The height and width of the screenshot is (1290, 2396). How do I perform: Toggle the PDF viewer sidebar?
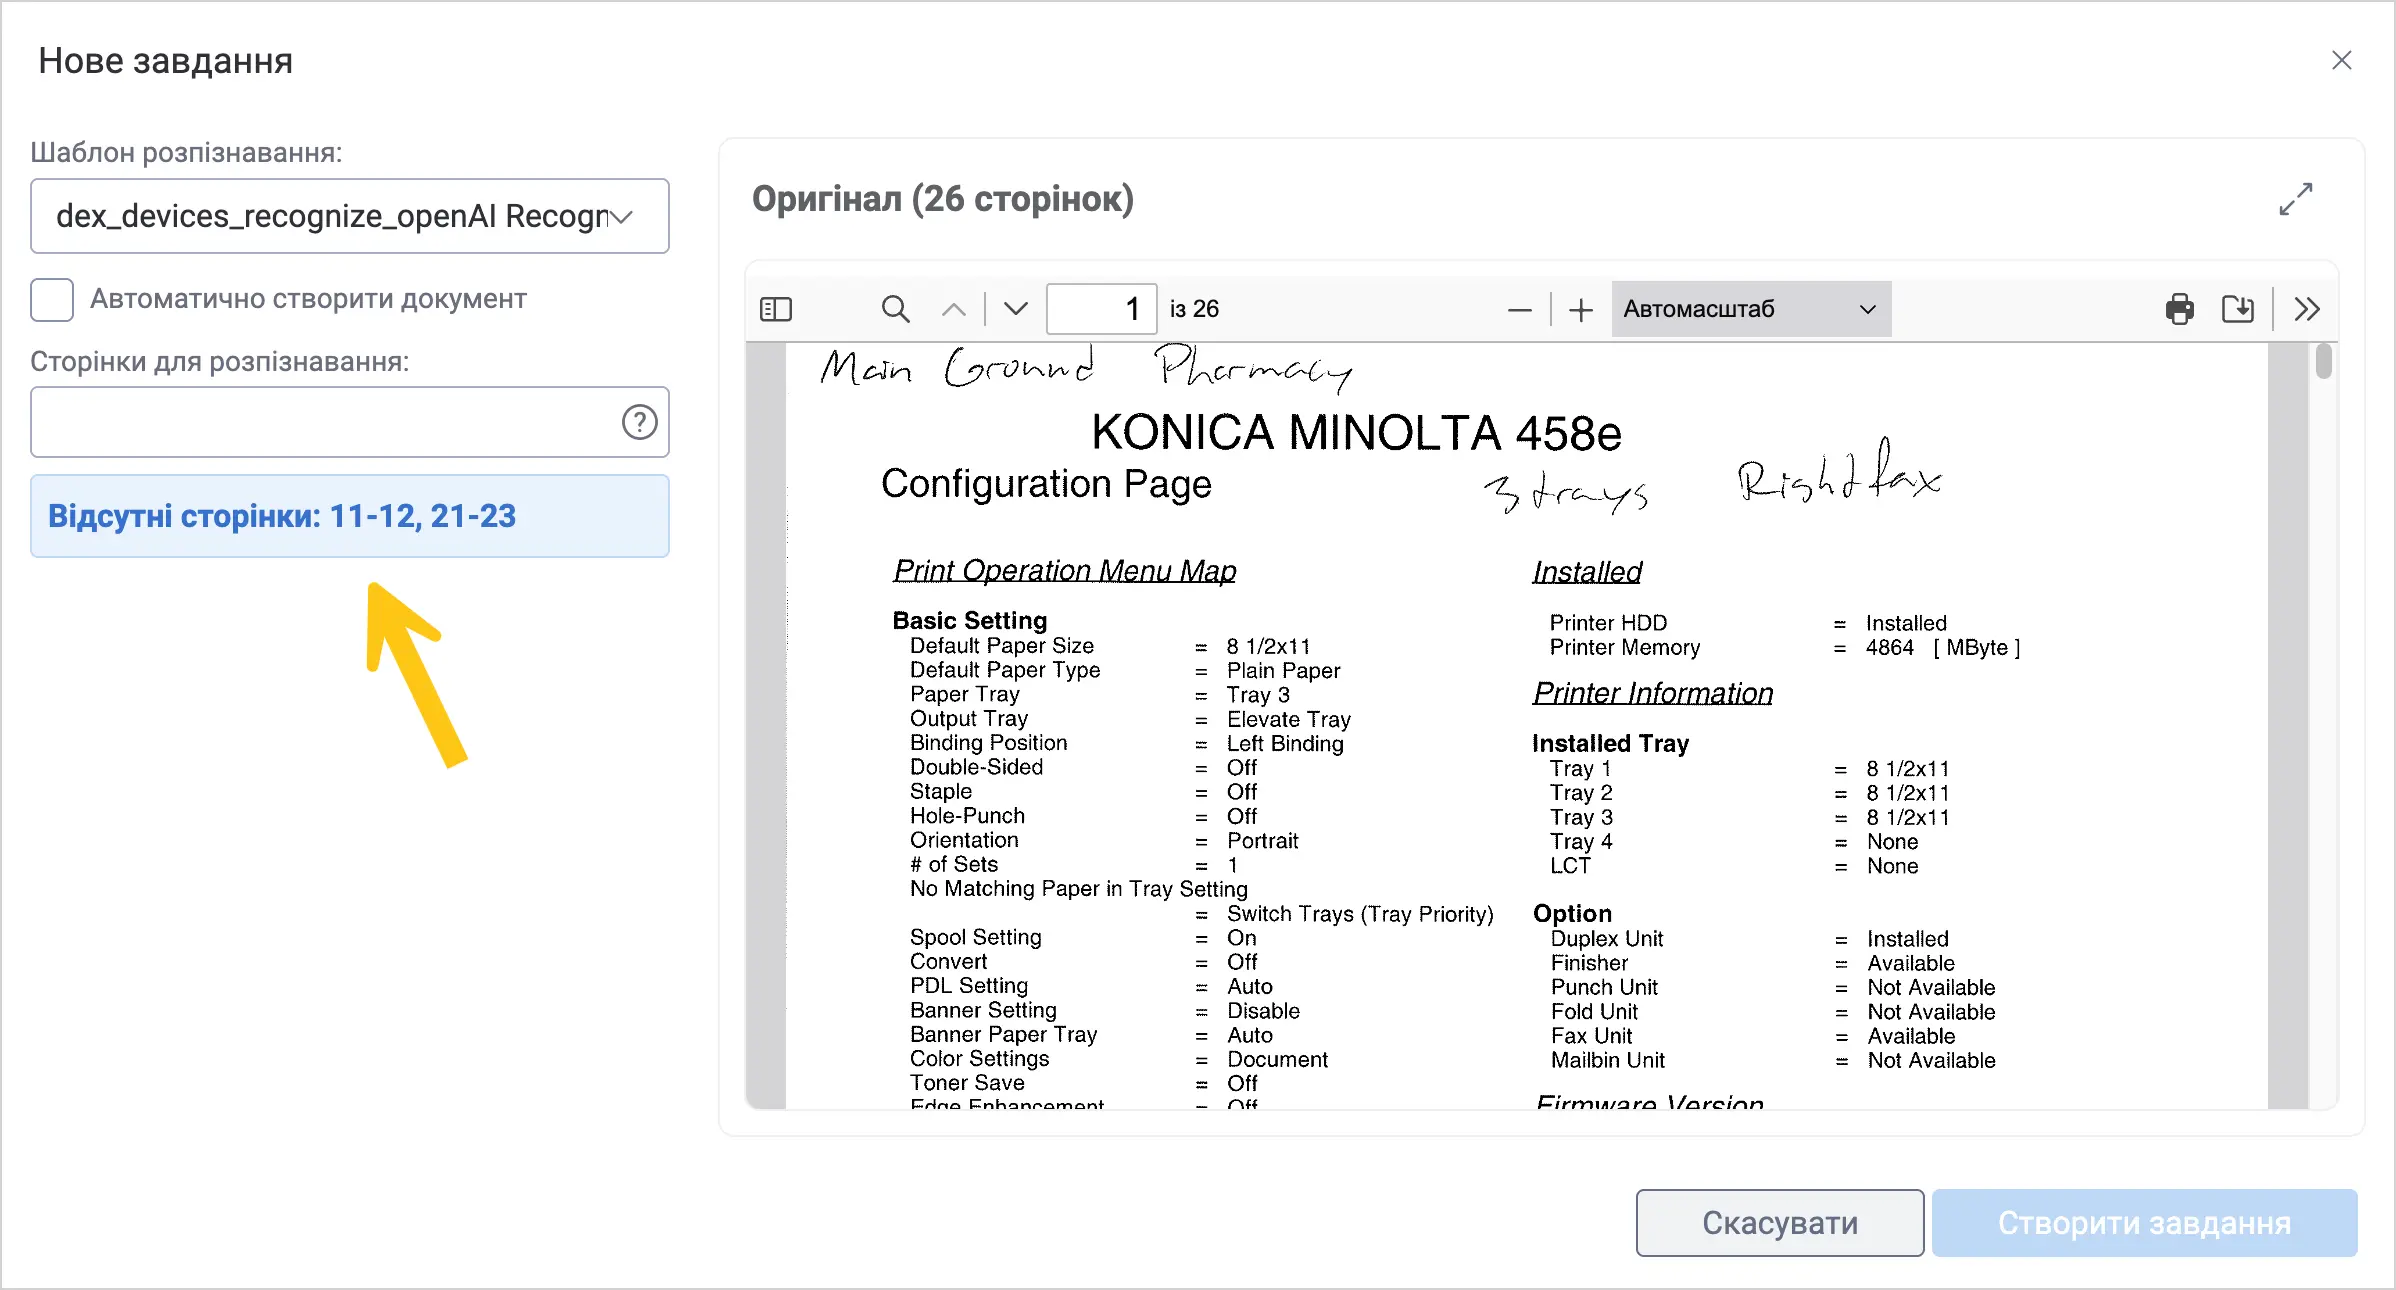[776, 309]
